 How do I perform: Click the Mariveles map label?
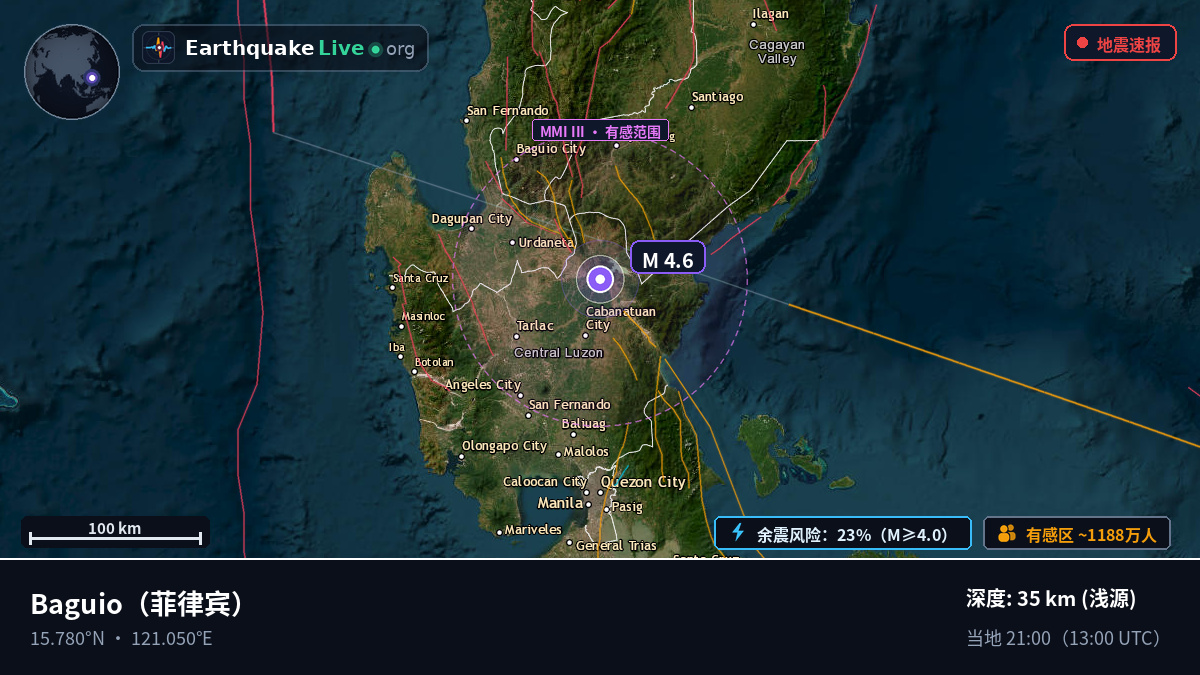pos(533,530)
